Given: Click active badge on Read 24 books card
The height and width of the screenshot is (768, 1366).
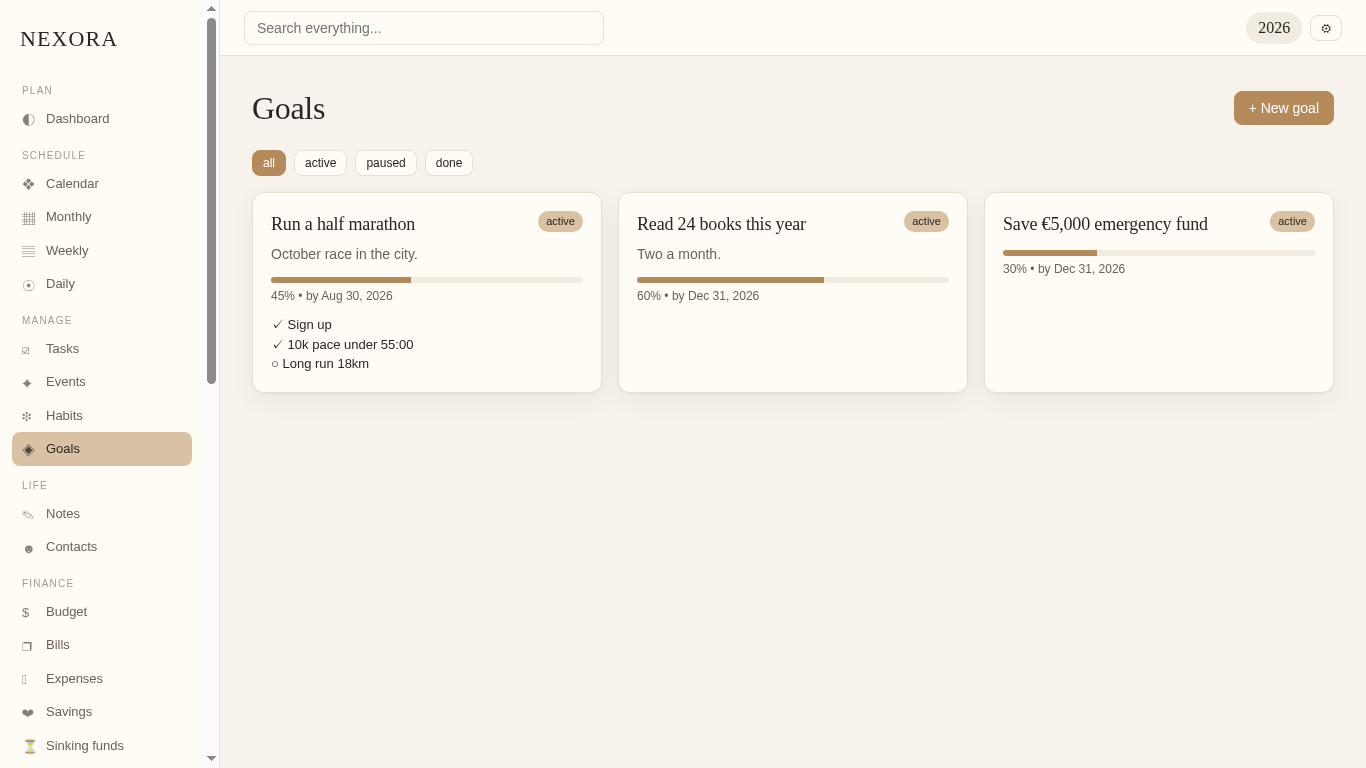Looking at the screenshot, I should pos(926,222).
